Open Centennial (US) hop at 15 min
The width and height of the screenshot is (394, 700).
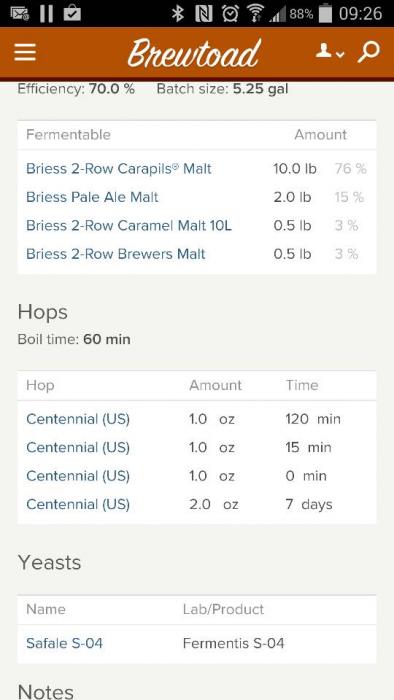(78, 447)
